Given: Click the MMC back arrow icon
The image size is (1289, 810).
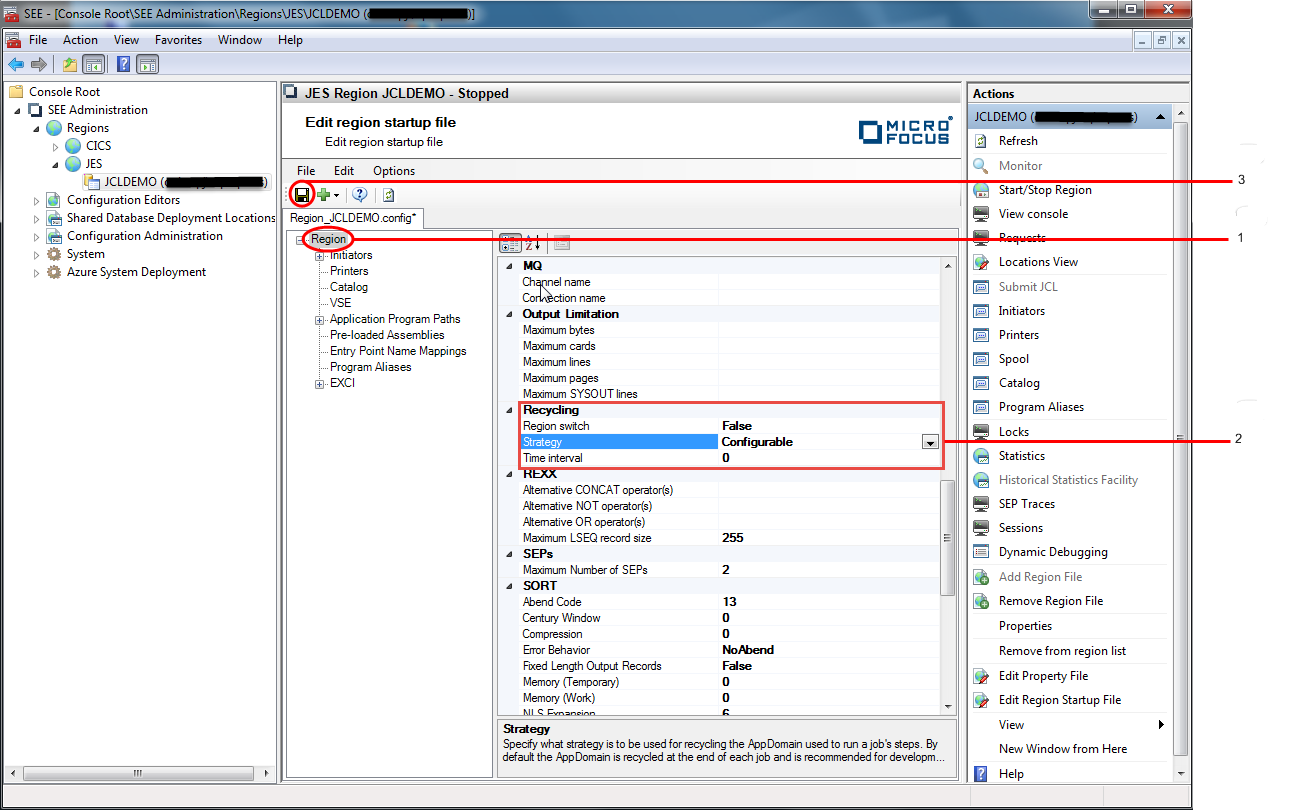Looking at the screenshot, I should click(16, 65).
